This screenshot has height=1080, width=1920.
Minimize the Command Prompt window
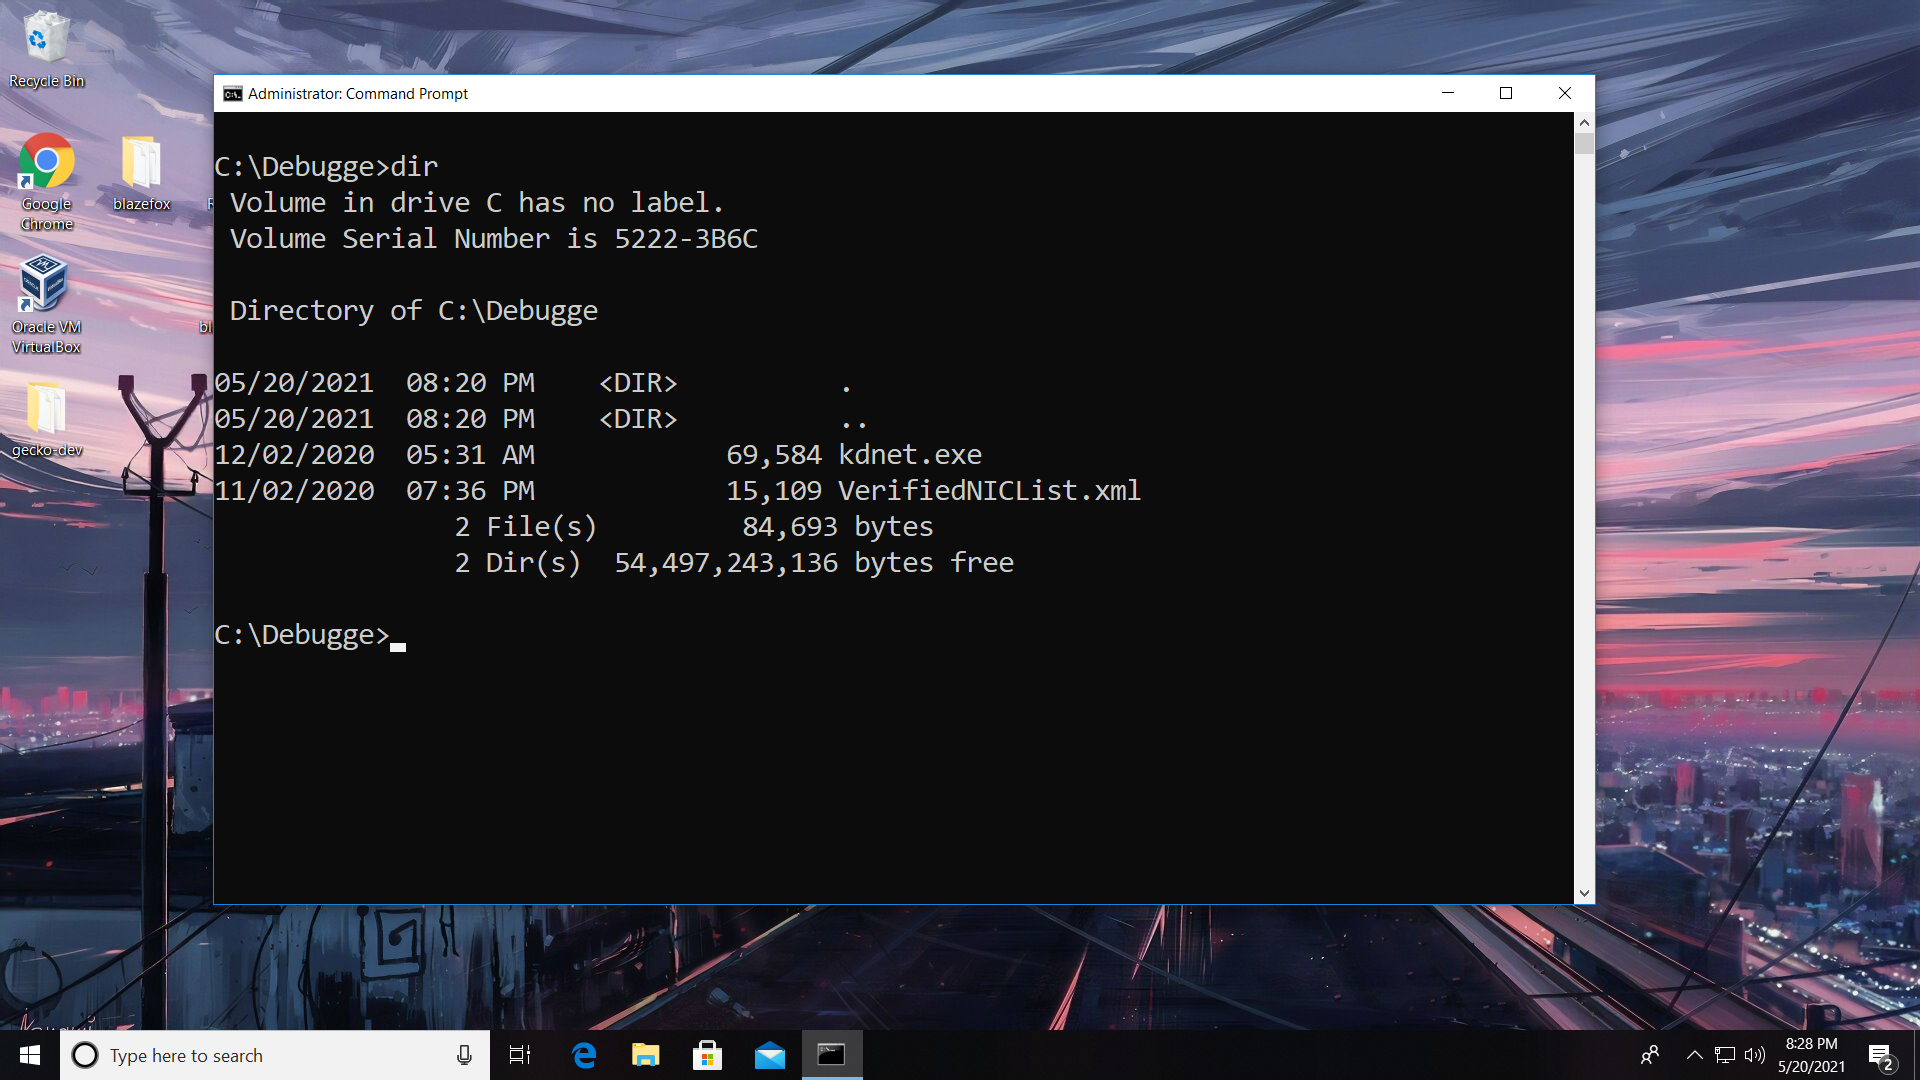1447,93
